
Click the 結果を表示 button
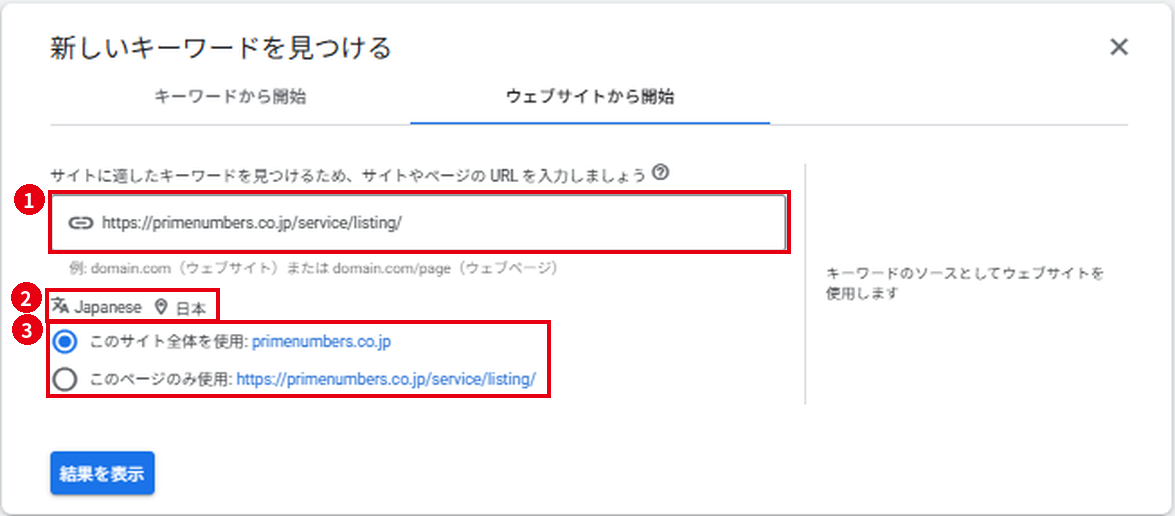click(x=103, y=473)
